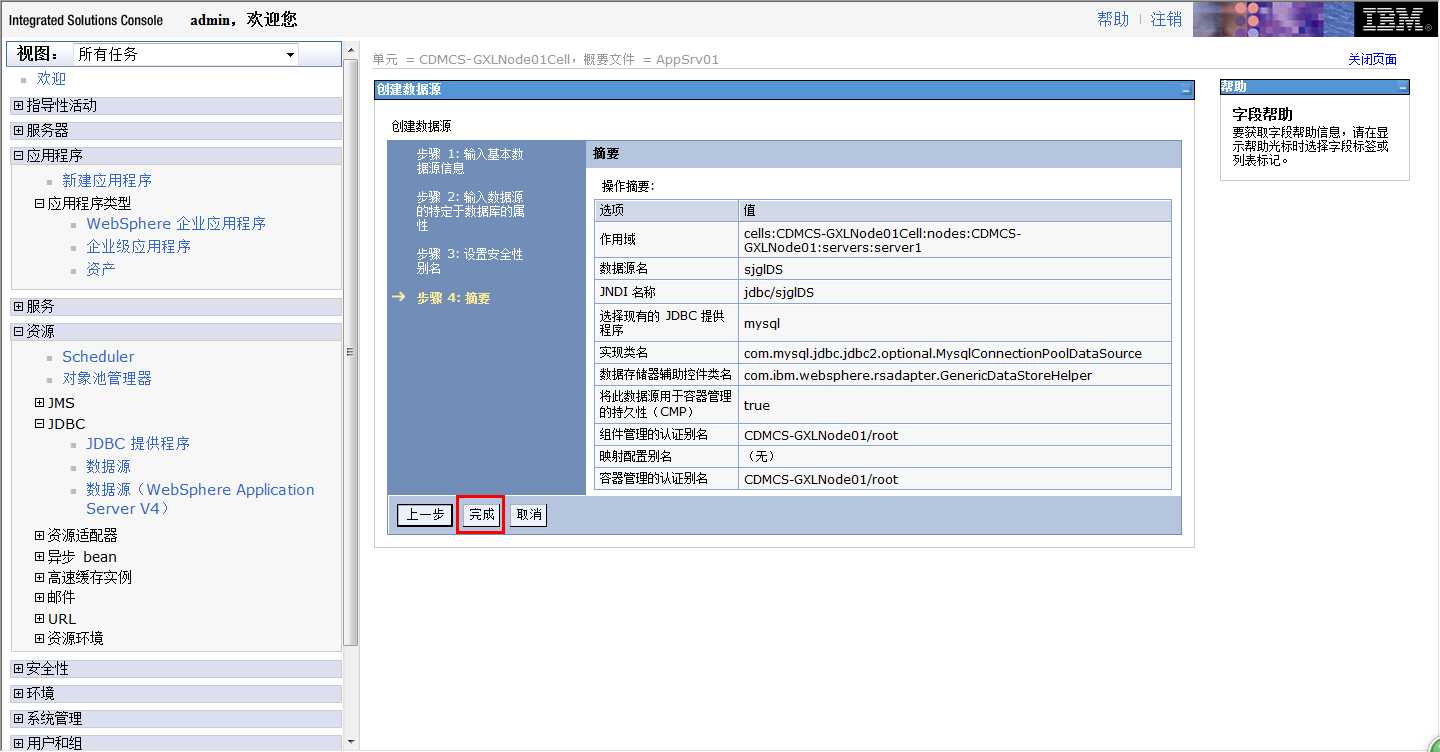Select 步骤 3: 设置安全性别名
This screenshot has height=752, width=1440.
pos(470,261)
